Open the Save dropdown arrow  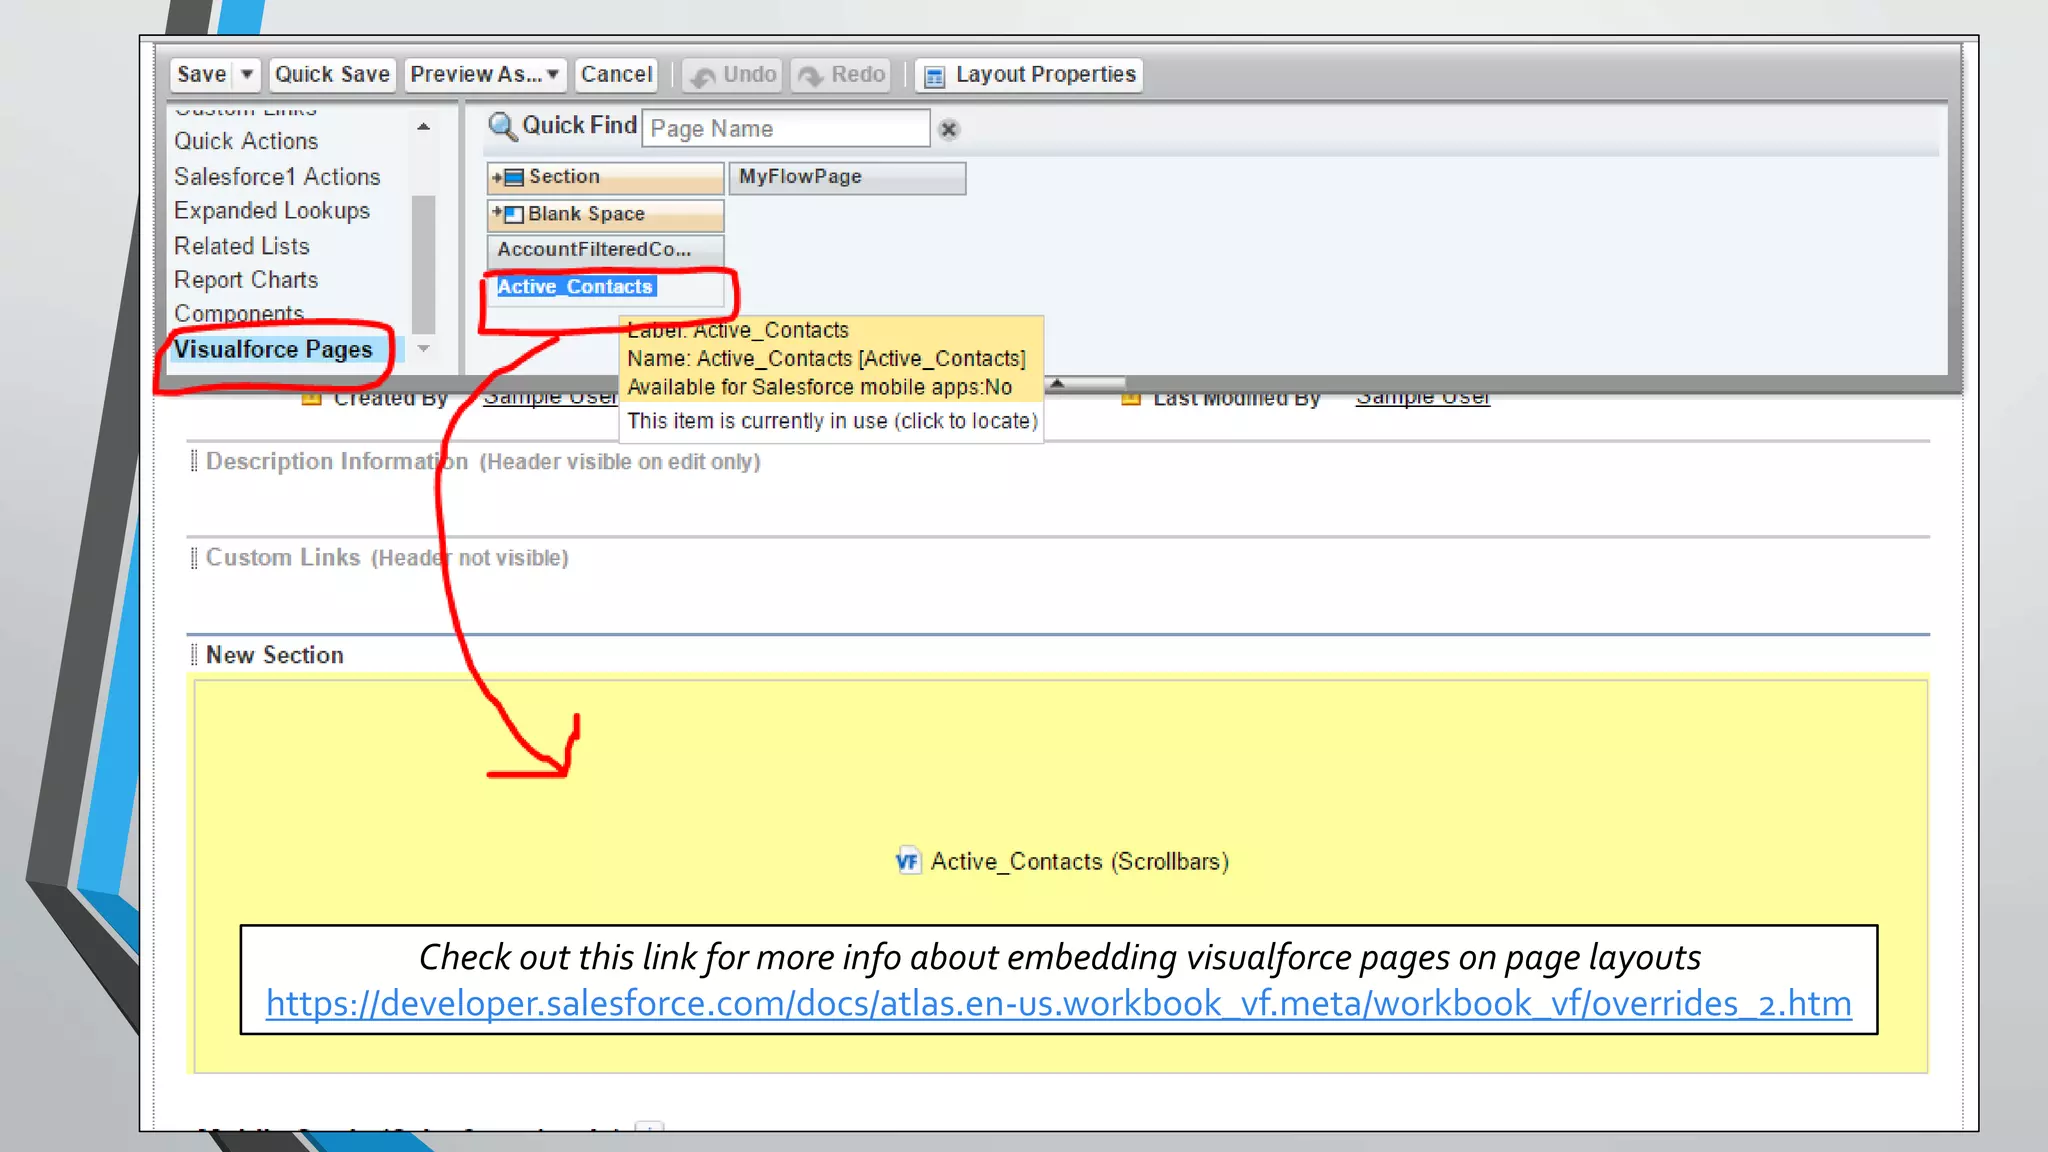(247, 75)
